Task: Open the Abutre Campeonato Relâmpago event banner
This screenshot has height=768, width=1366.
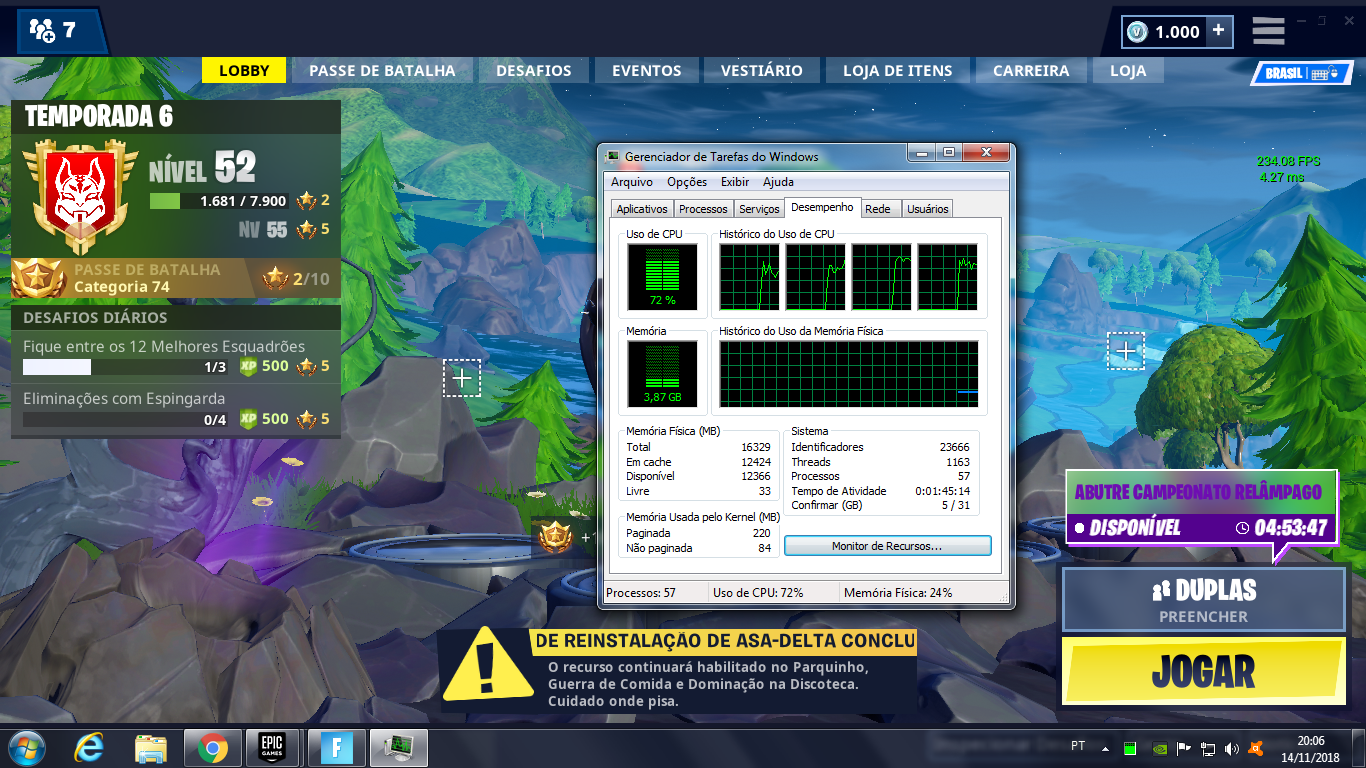Action: 1201,508
